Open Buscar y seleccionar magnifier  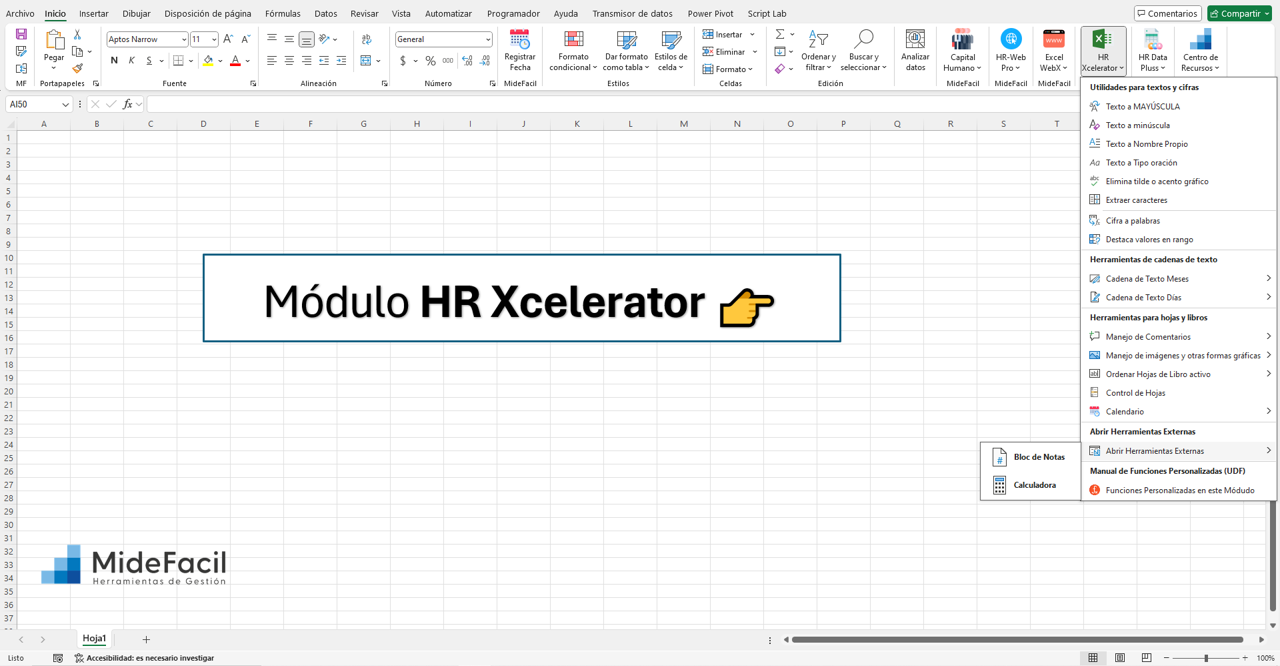[863, 50]
